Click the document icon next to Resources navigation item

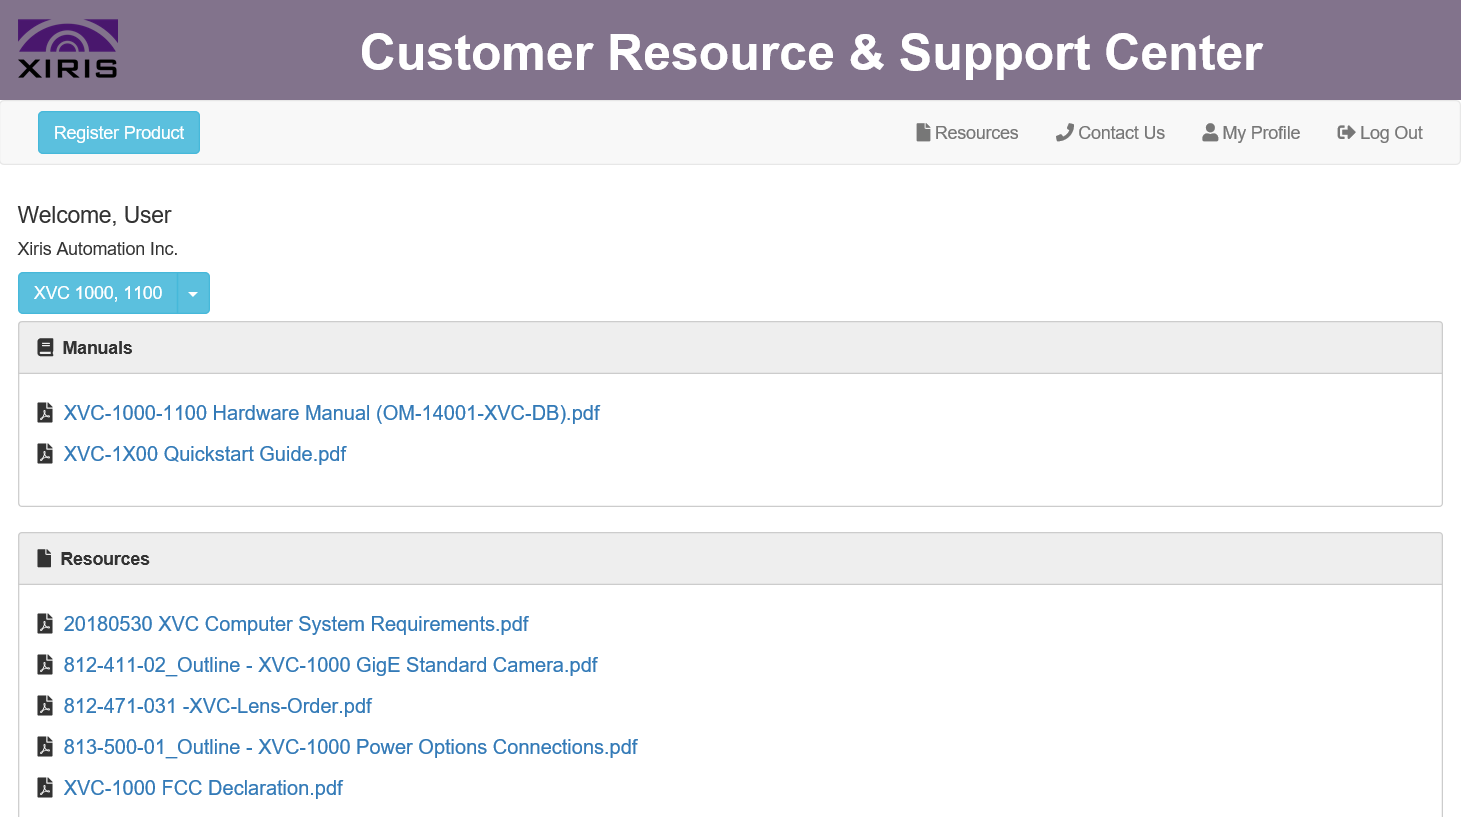(x=923, y=132)
